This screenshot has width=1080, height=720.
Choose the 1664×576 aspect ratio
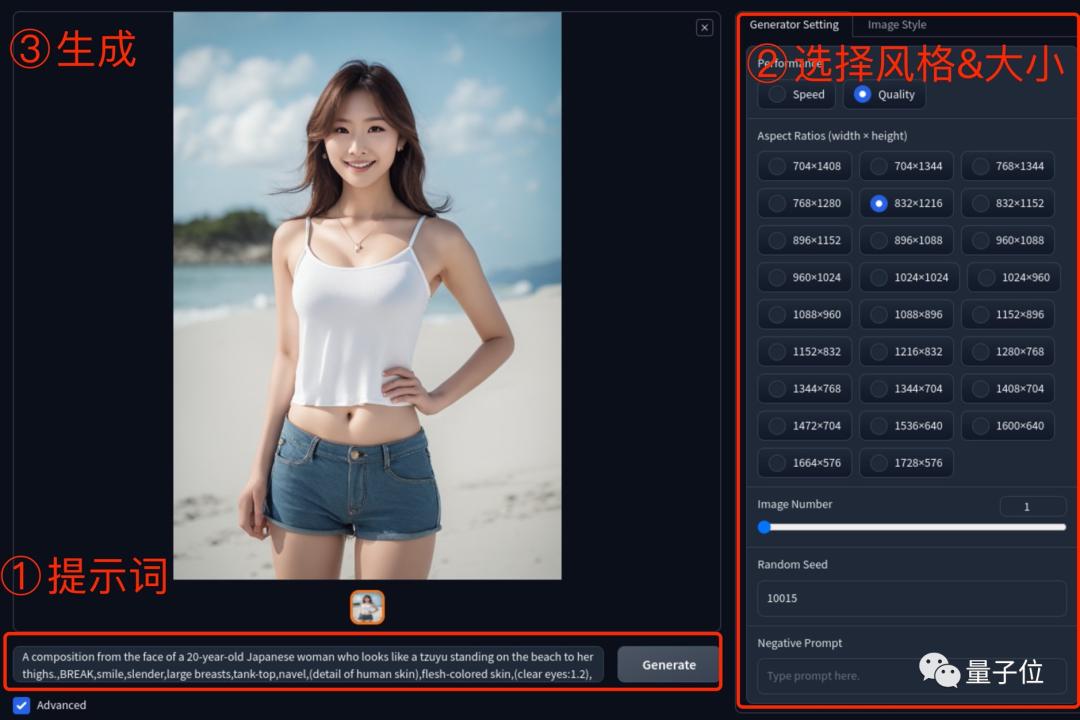coord(804,463)
